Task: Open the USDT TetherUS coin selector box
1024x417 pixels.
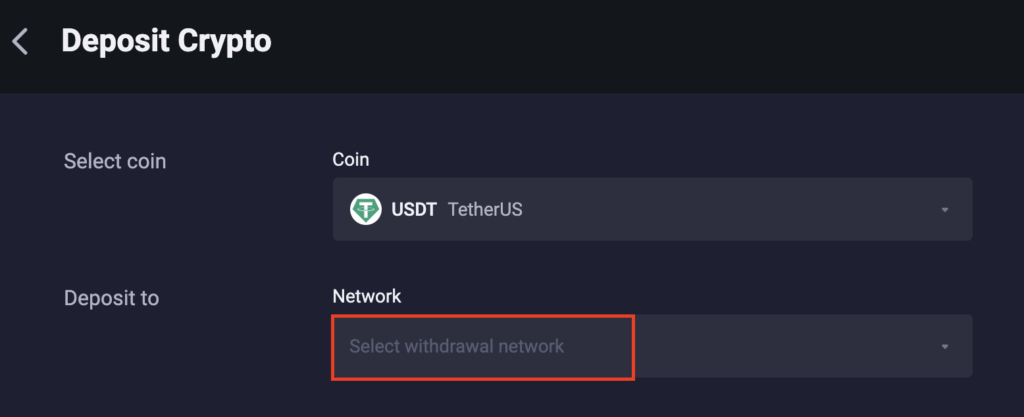Action: 652,209
